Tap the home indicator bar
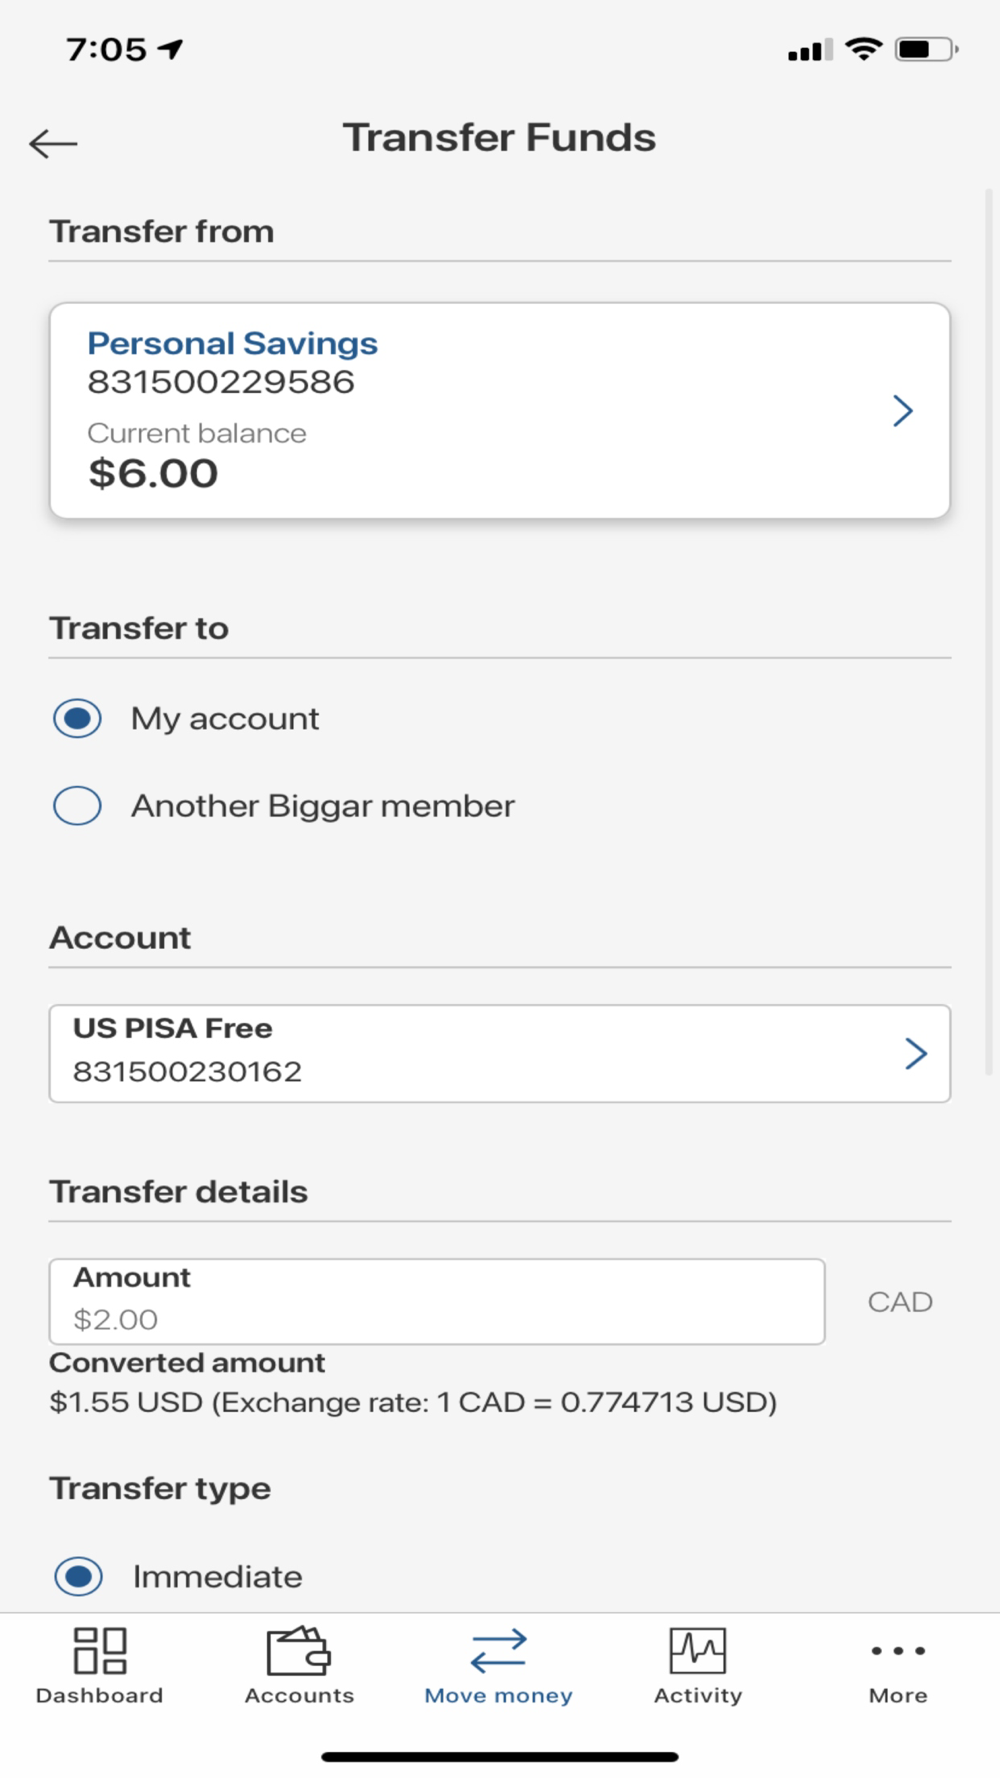 [500, 1757]
